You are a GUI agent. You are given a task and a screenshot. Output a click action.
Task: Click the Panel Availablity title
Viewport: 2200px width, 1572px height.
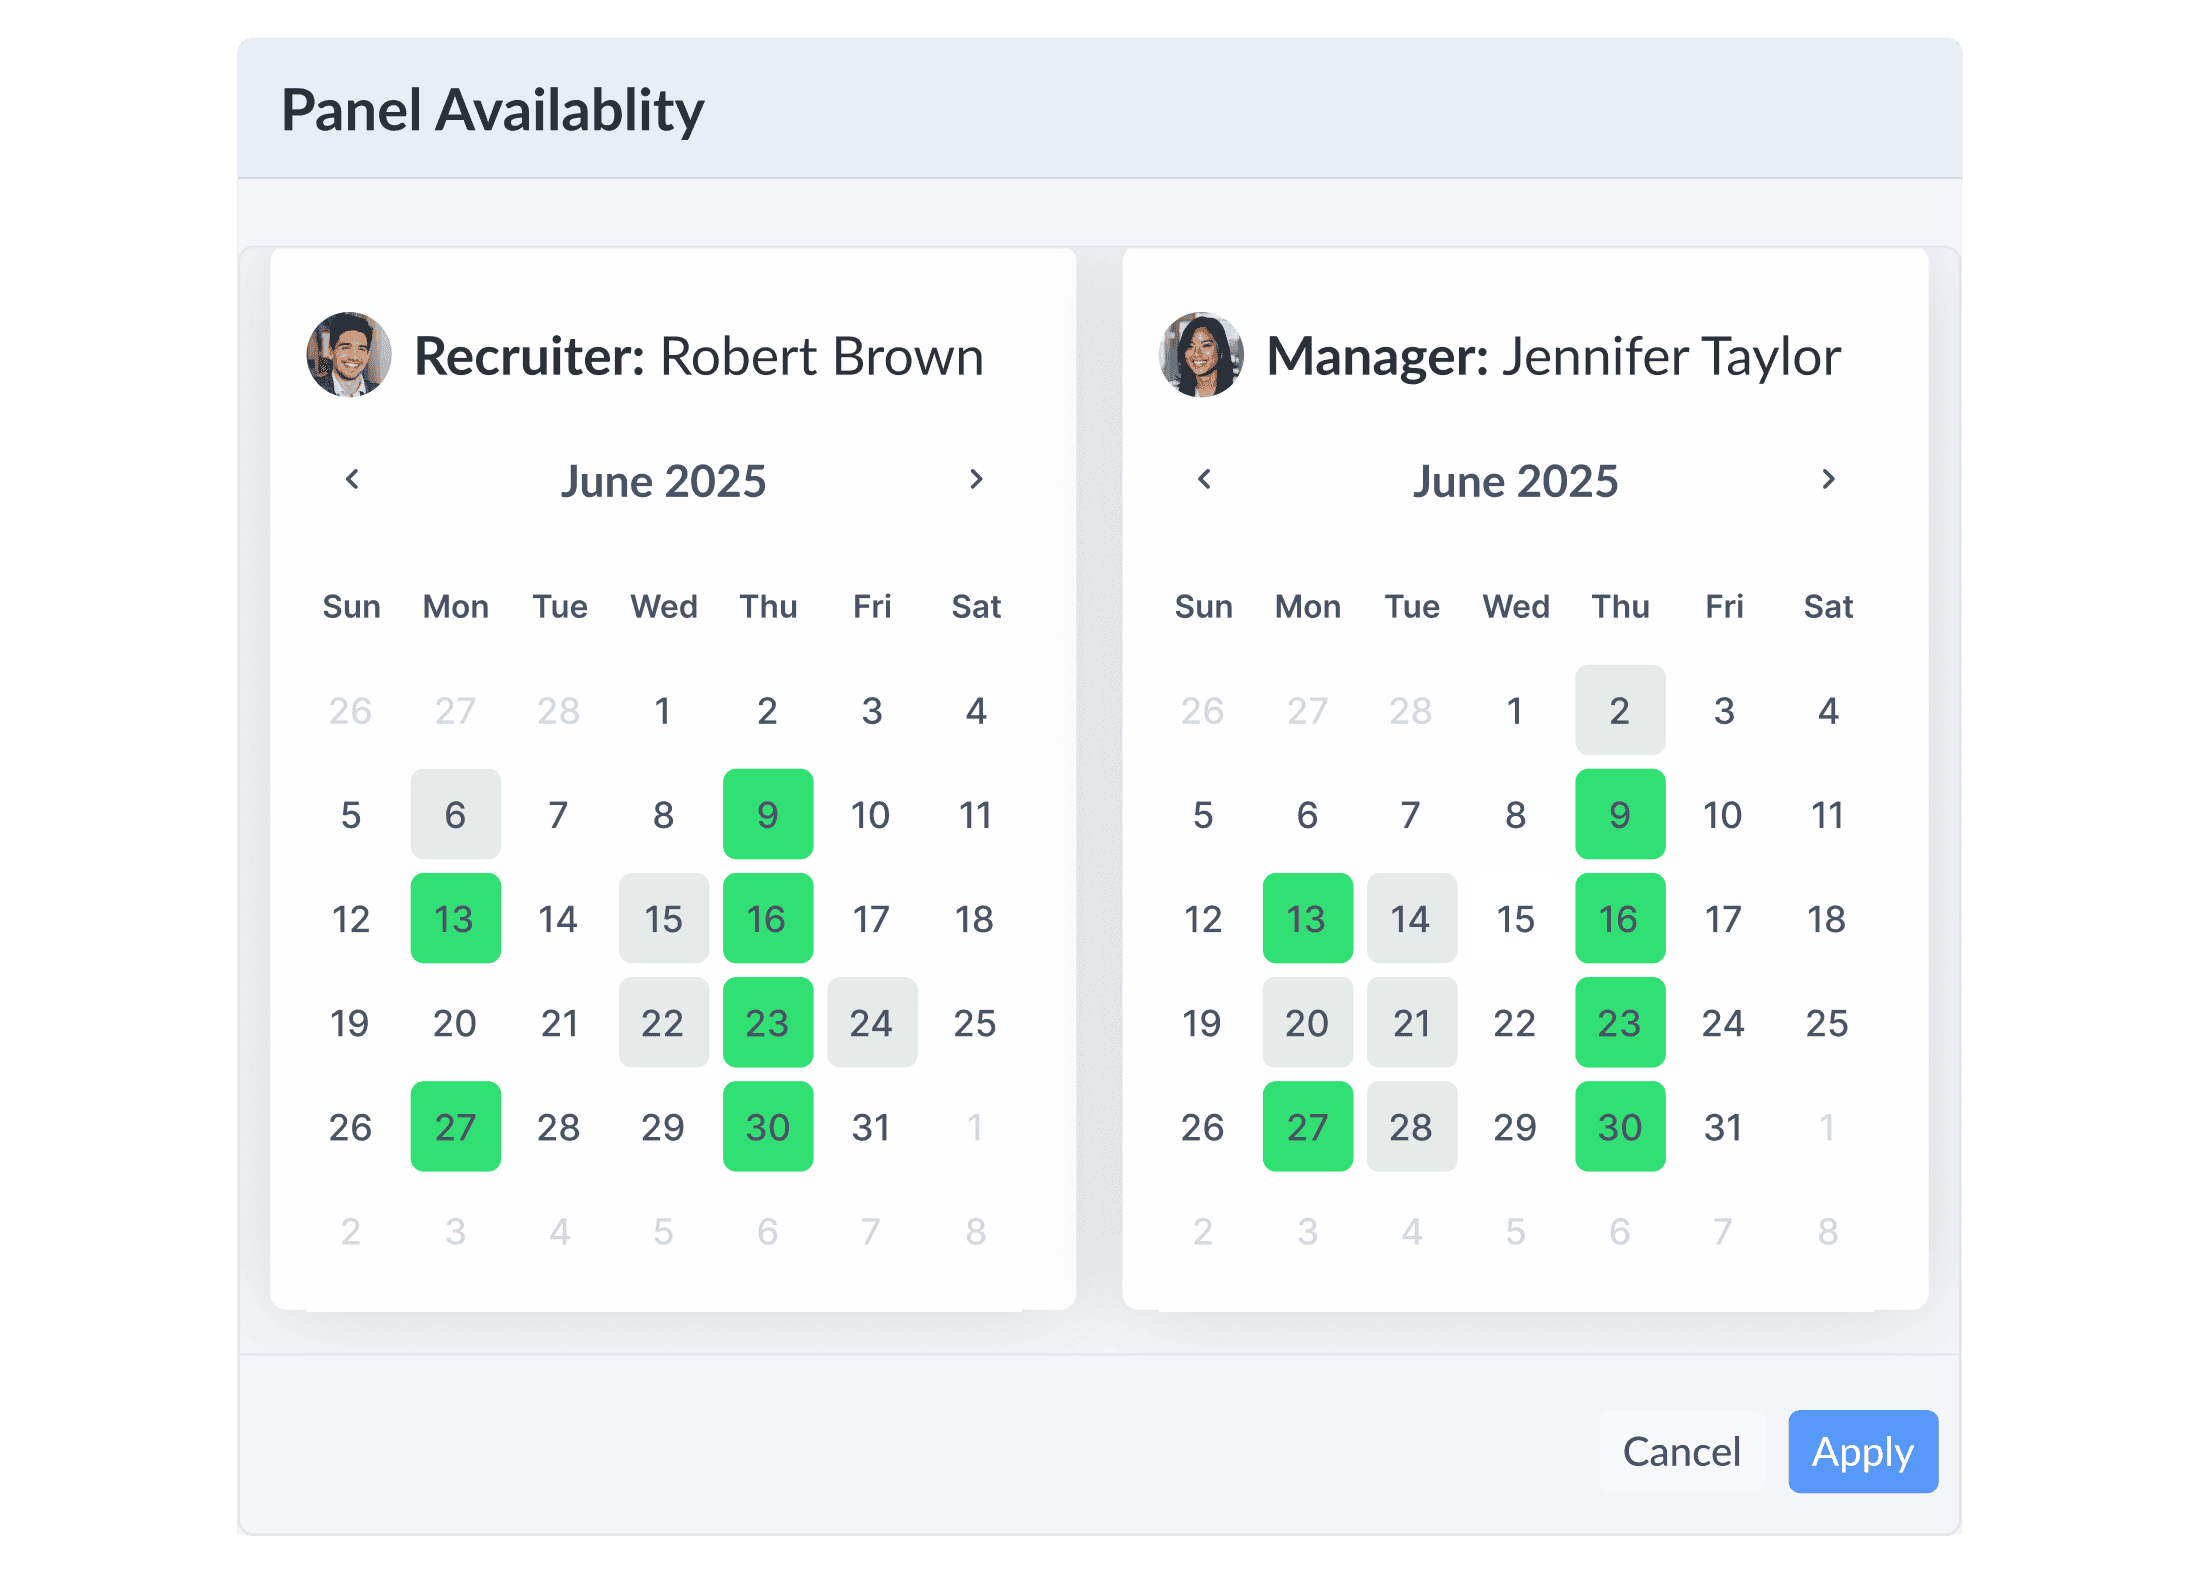pyautogui.click(x=493, y=110)
